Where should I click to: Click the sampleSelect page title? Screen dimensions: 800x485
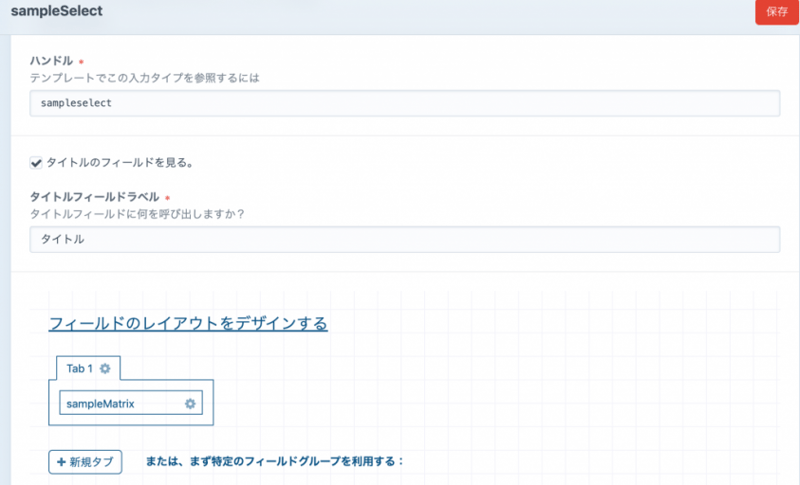56,12
